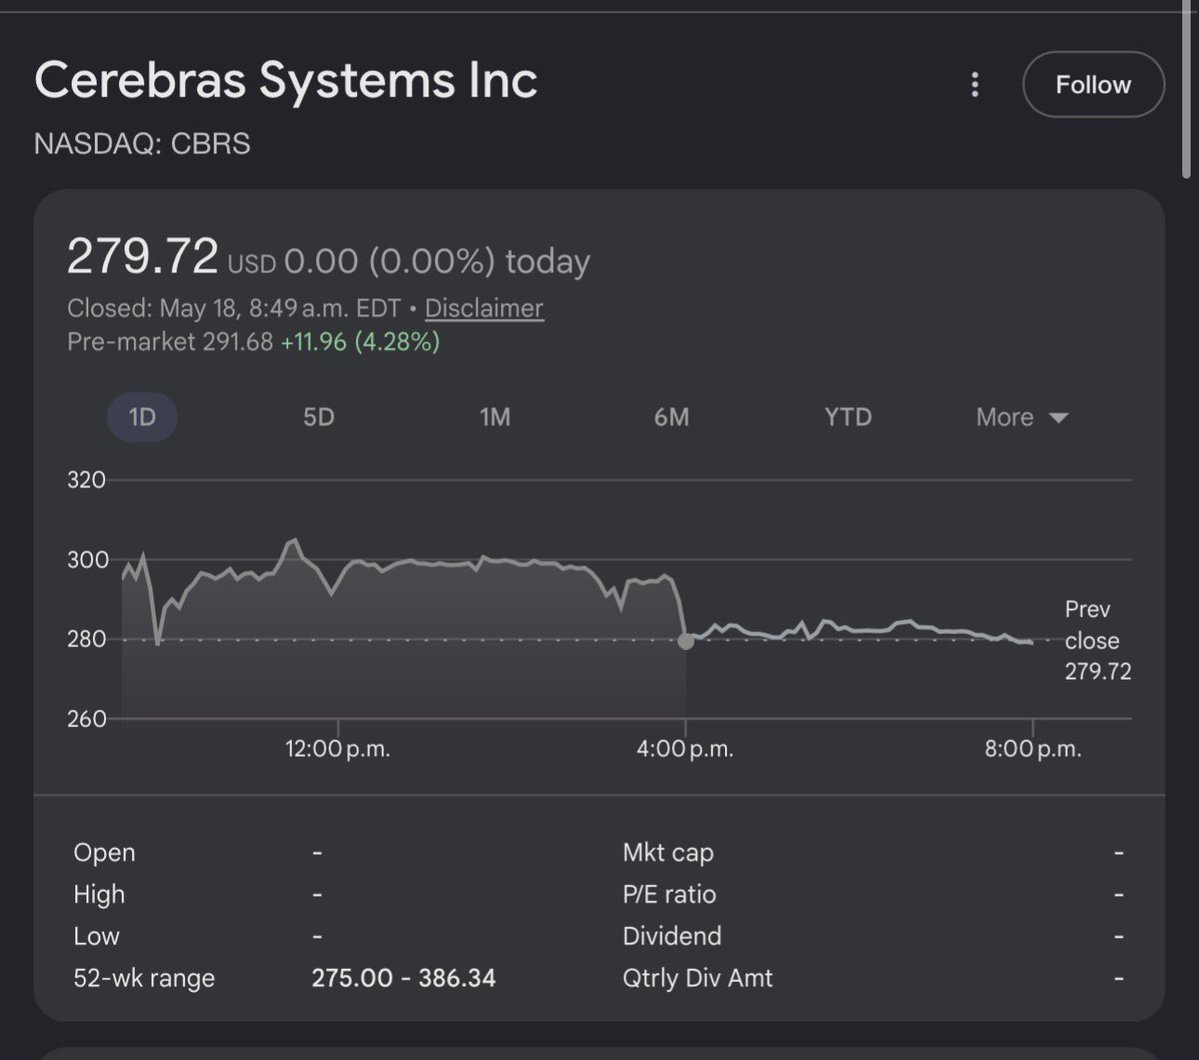
Task: Switch chart to 1M range
Action: point(495,417)
